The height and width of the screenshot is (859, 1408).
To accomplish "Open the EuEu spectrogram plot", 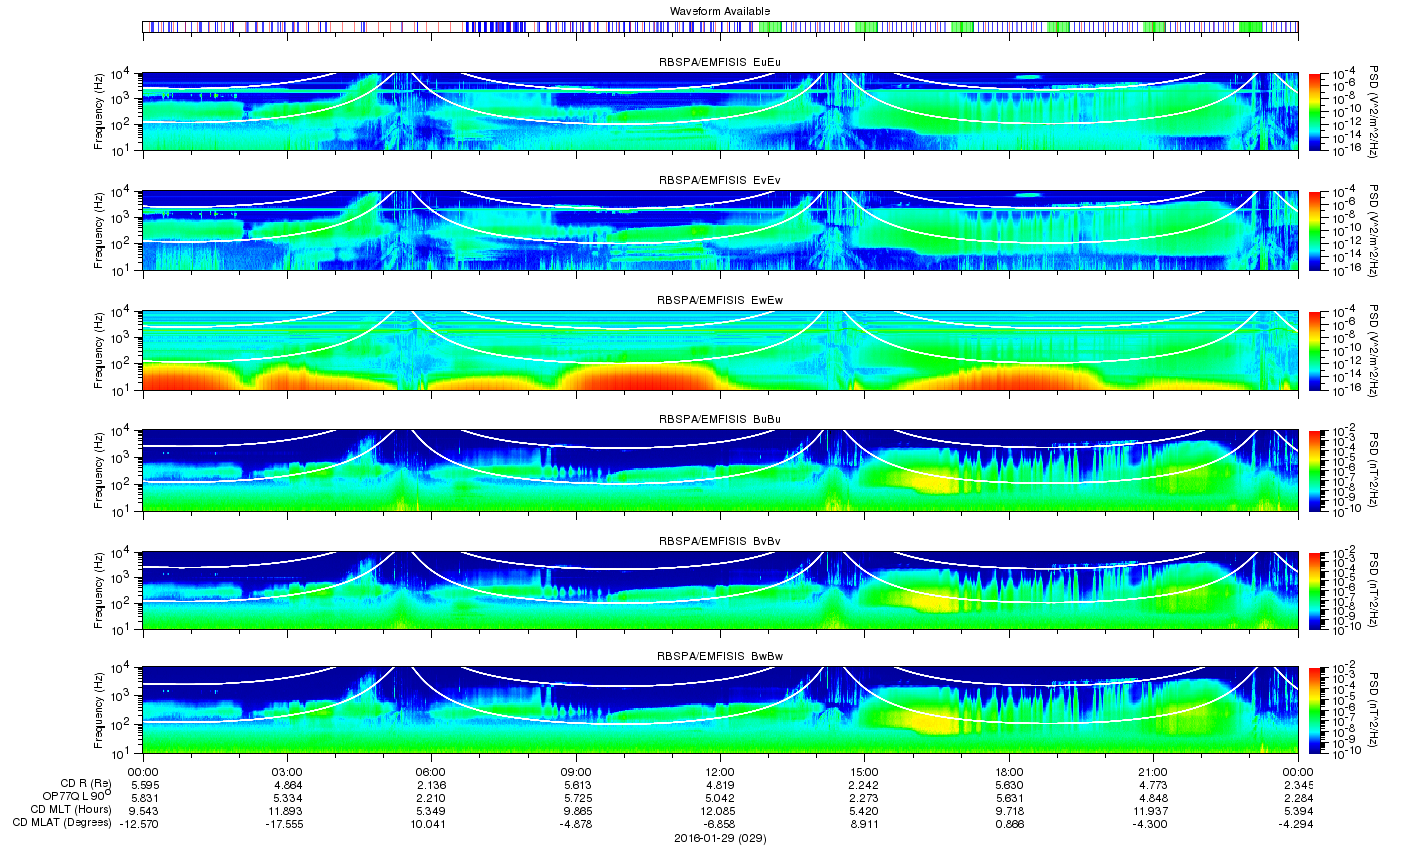I will click(x=720, y=111).
